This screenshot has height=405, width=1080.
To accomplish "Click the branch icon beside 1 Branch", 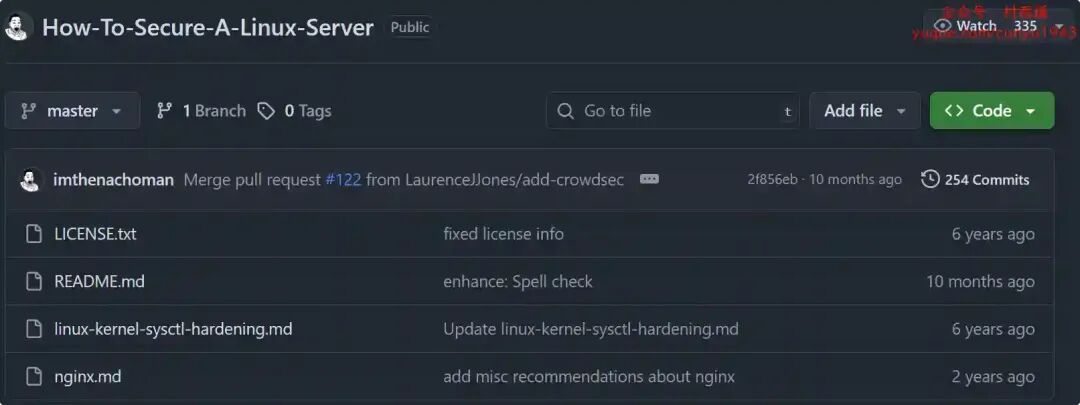I will click(x=165, y=111).
